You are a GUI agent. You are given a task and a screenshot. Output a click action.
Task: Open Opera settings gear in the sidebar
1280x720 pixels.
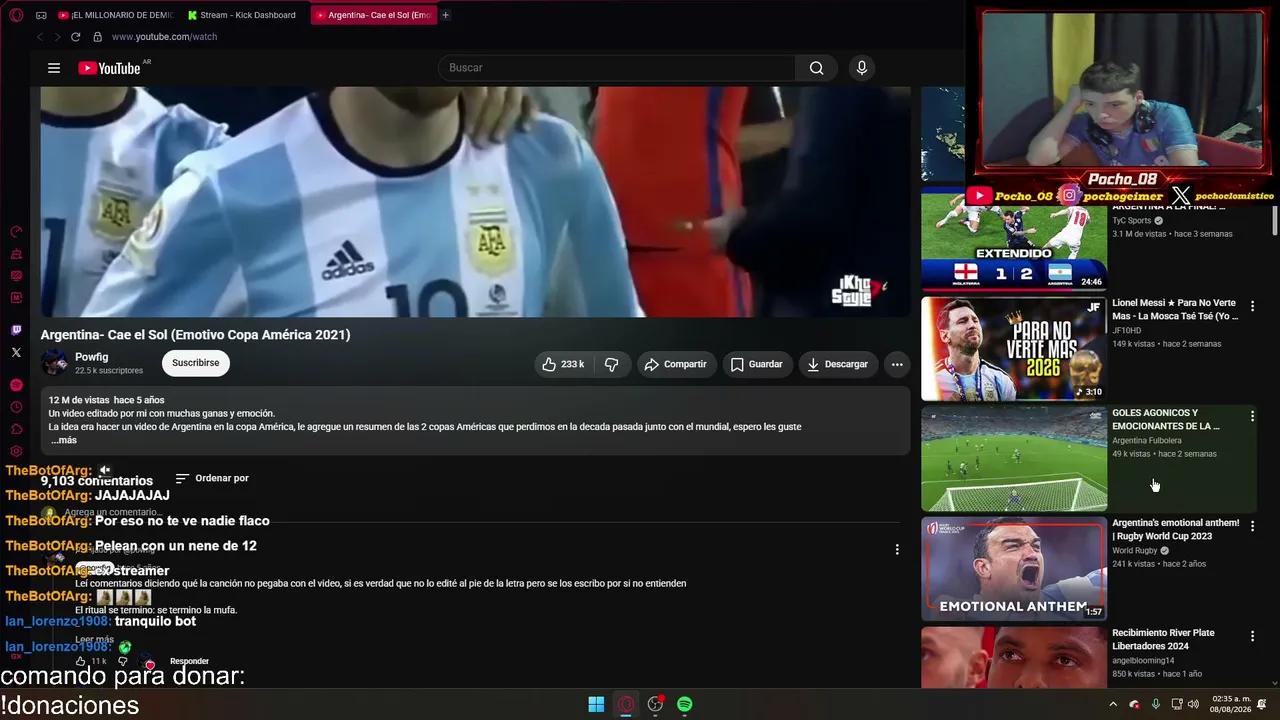click(x=16, y=451)
